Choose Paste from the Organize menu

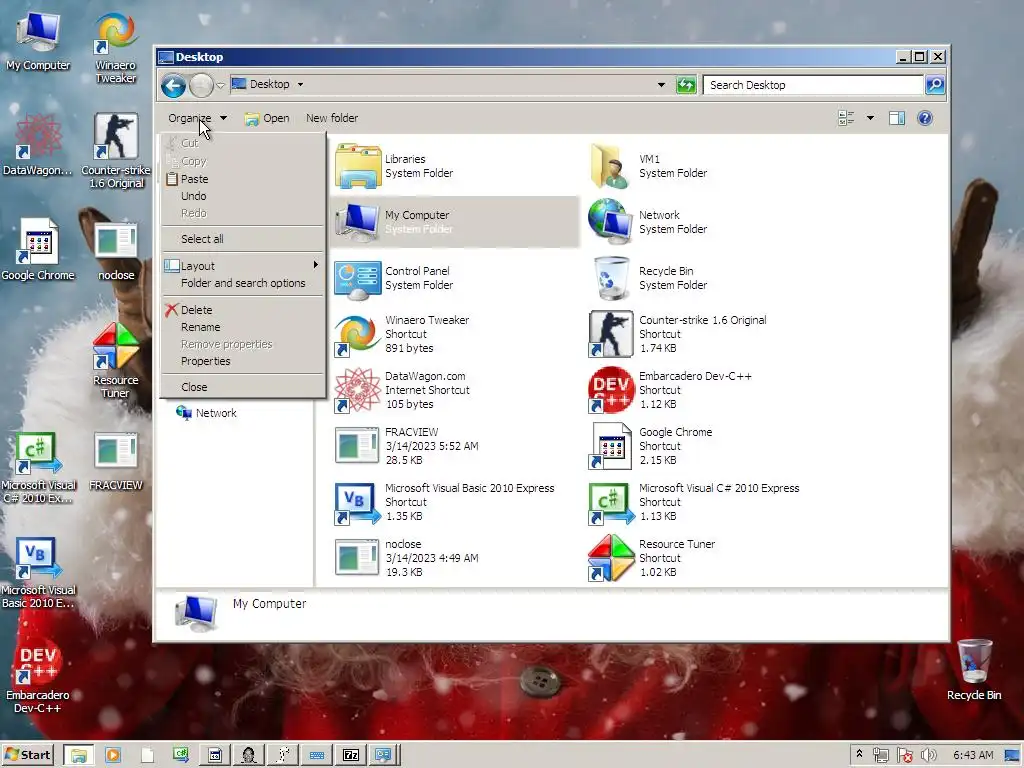243,179
